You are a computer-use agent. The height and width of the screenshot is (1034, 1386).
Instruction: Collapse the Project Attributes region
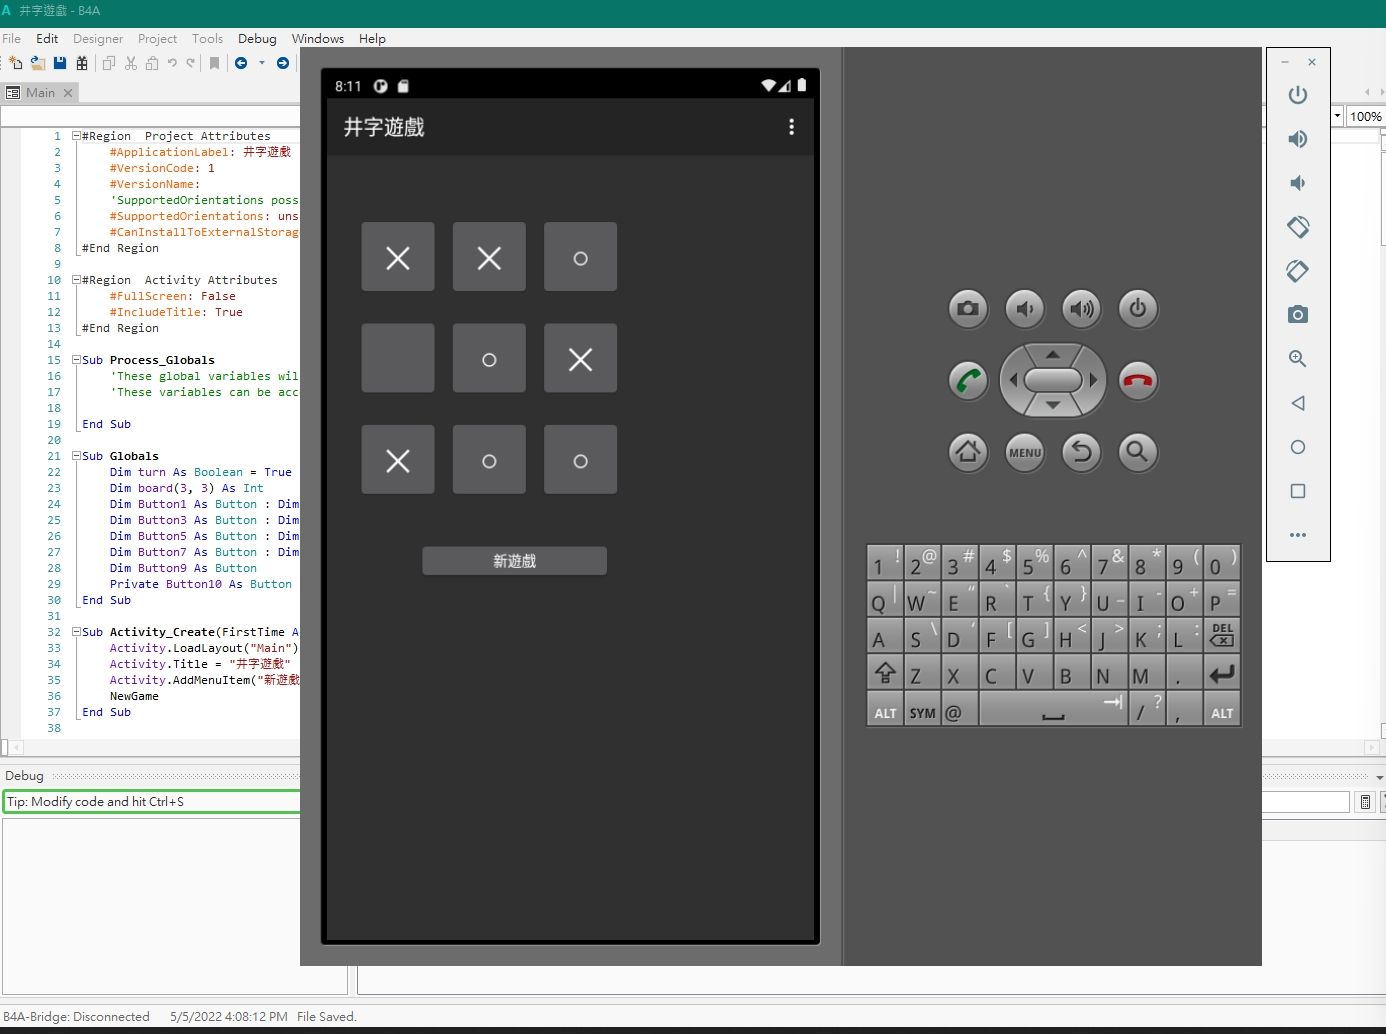tap(76, 136)
